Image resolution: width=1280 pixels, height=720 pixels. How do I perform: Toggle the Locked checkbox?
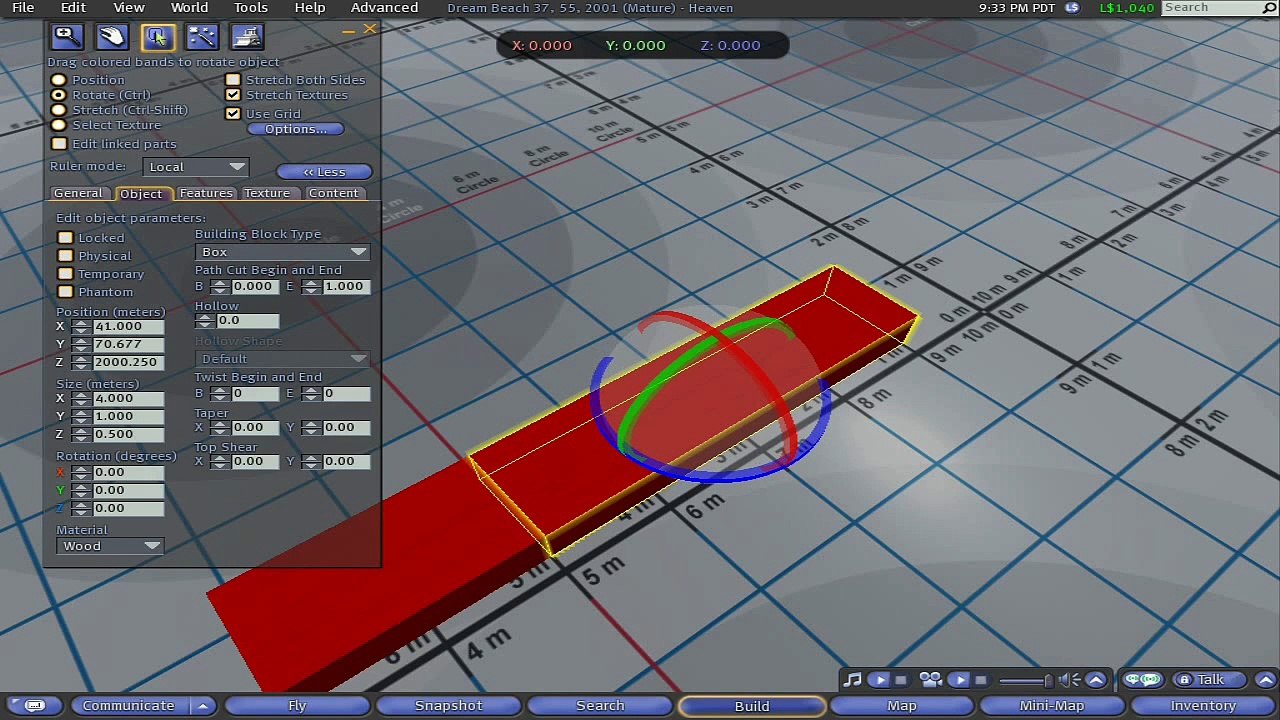click(x=66, y=238)
